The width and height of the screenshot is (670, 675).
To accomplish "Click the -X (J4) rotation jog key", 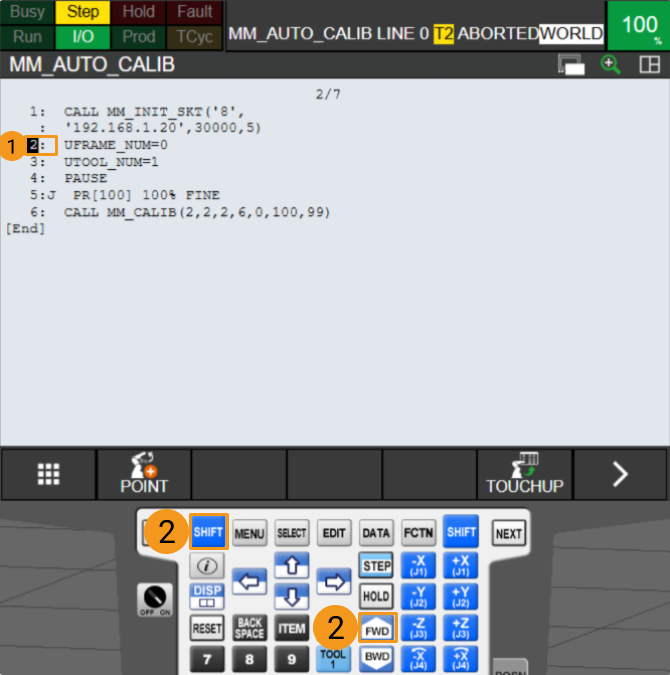I will pos(418,659).
